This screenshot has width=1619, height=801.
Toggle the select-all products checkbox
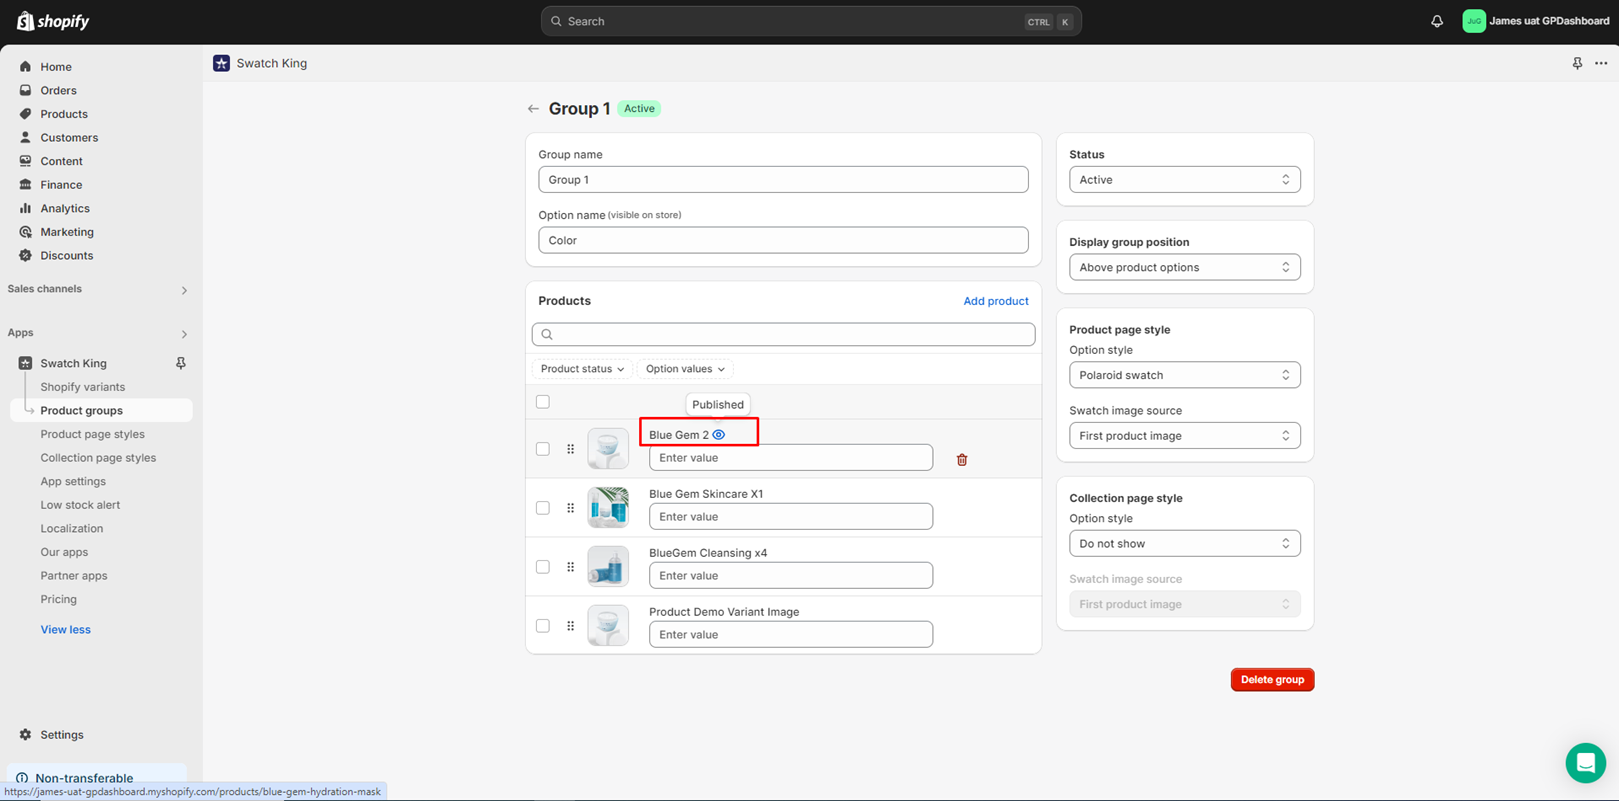pos(543,402)
